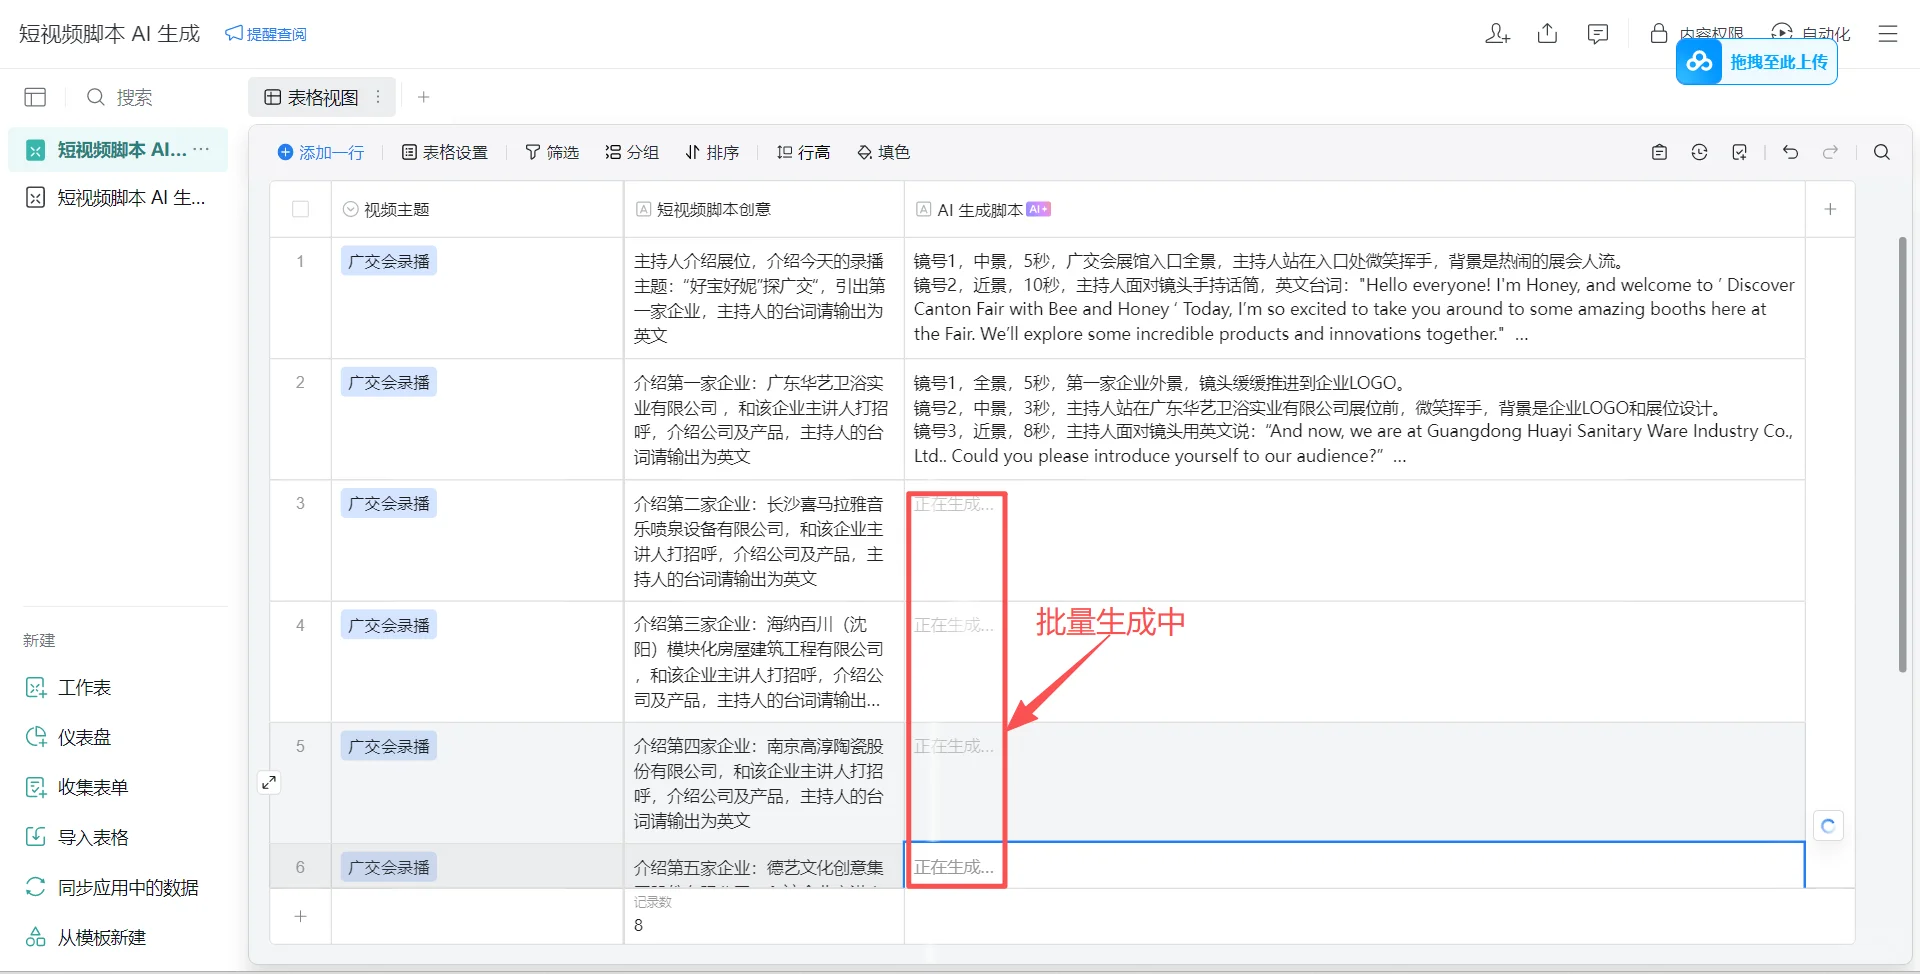Undo the last change
1920x974 pixels.
click(1789, 152)
